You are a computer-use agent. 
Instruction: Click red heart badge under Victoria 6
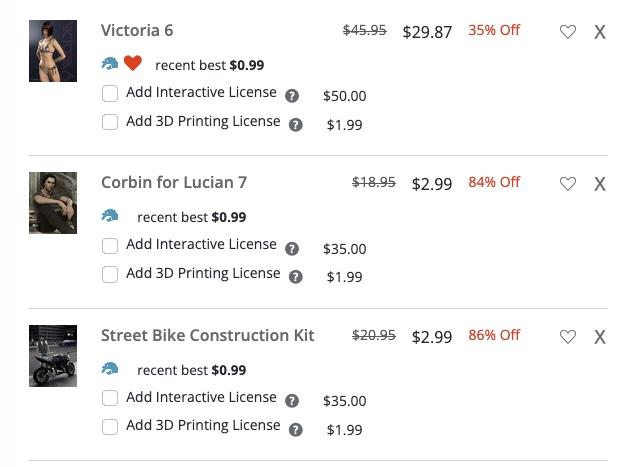133,64
